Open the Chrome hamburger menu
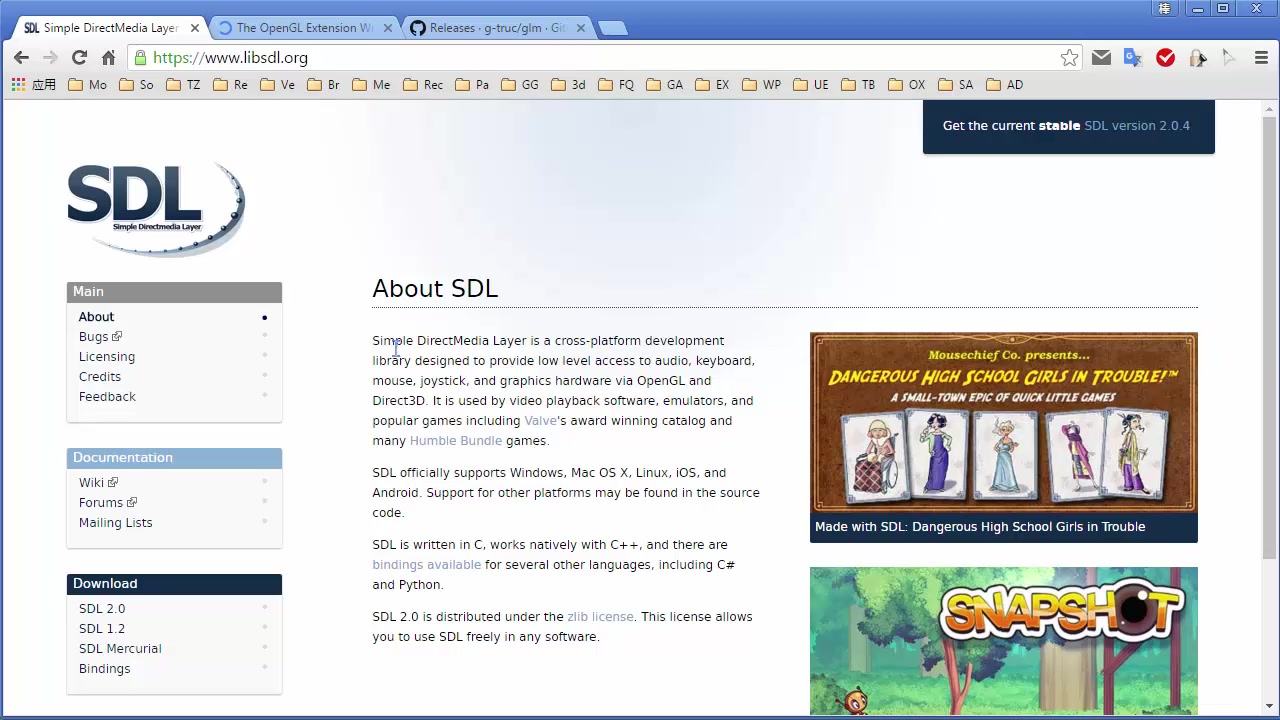1280x720 pixels. (1261, 58)
